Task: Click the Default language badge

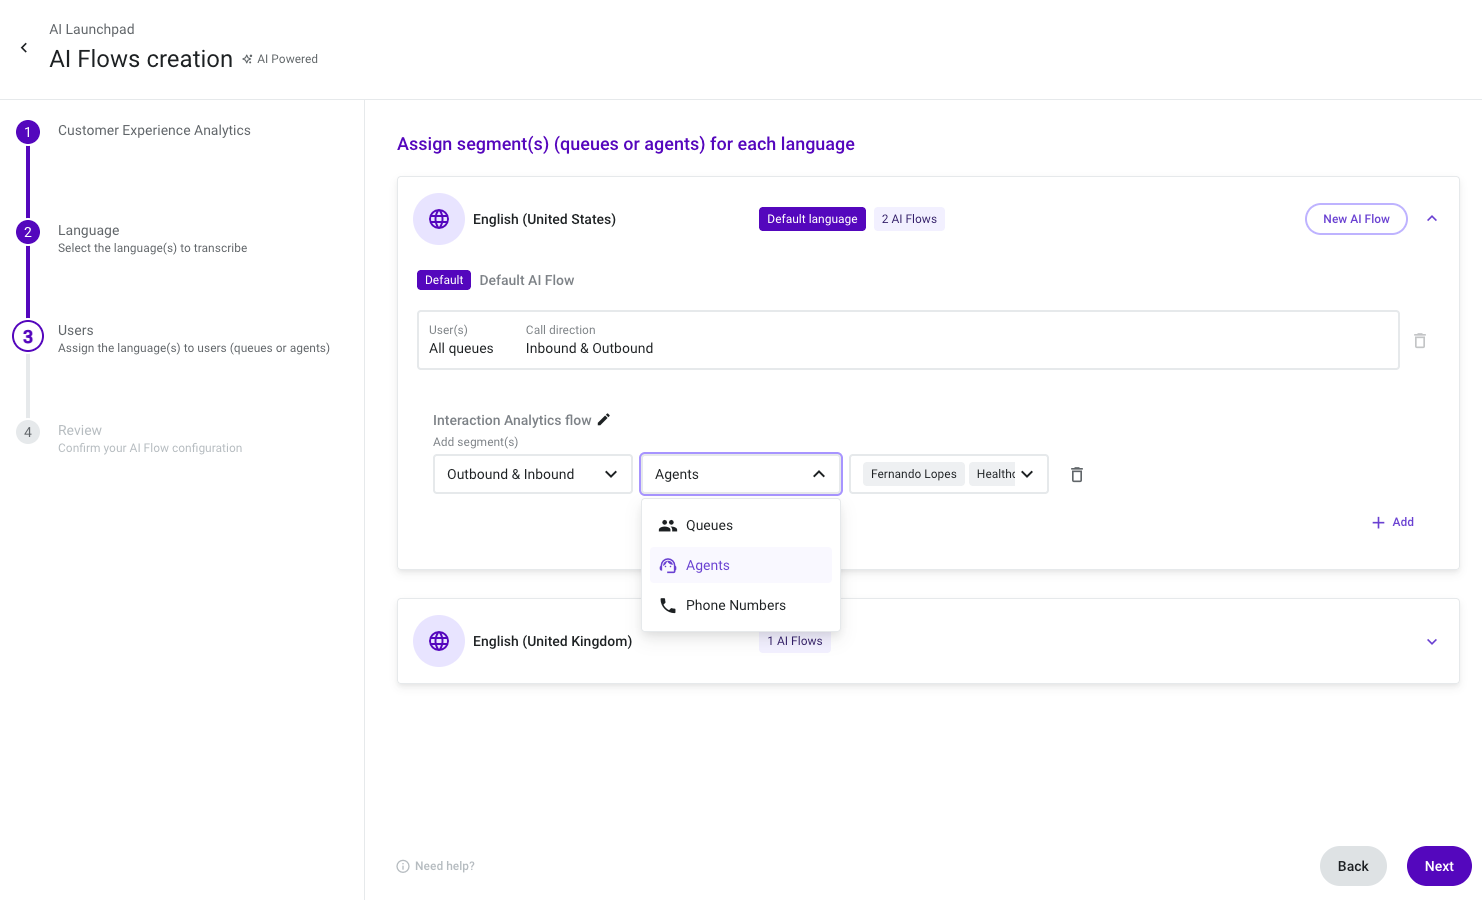Action: click(x=812, y=219)
